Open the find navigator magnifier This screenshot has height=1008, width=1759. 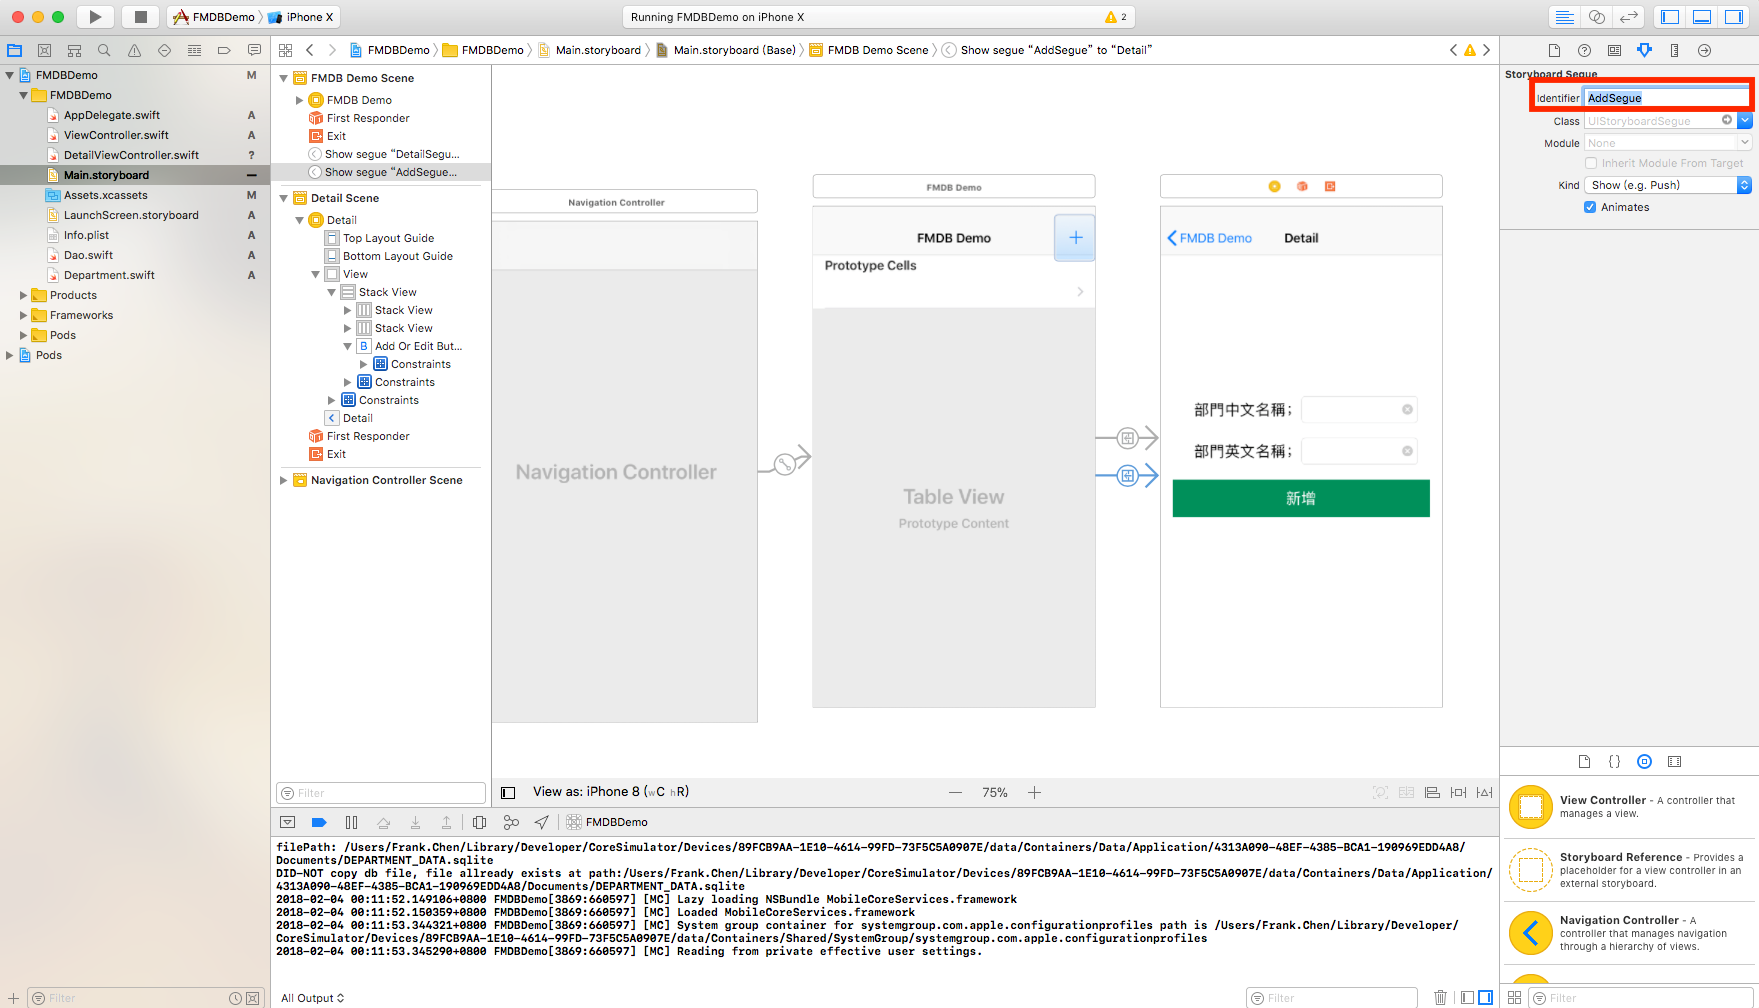[104, 50]
